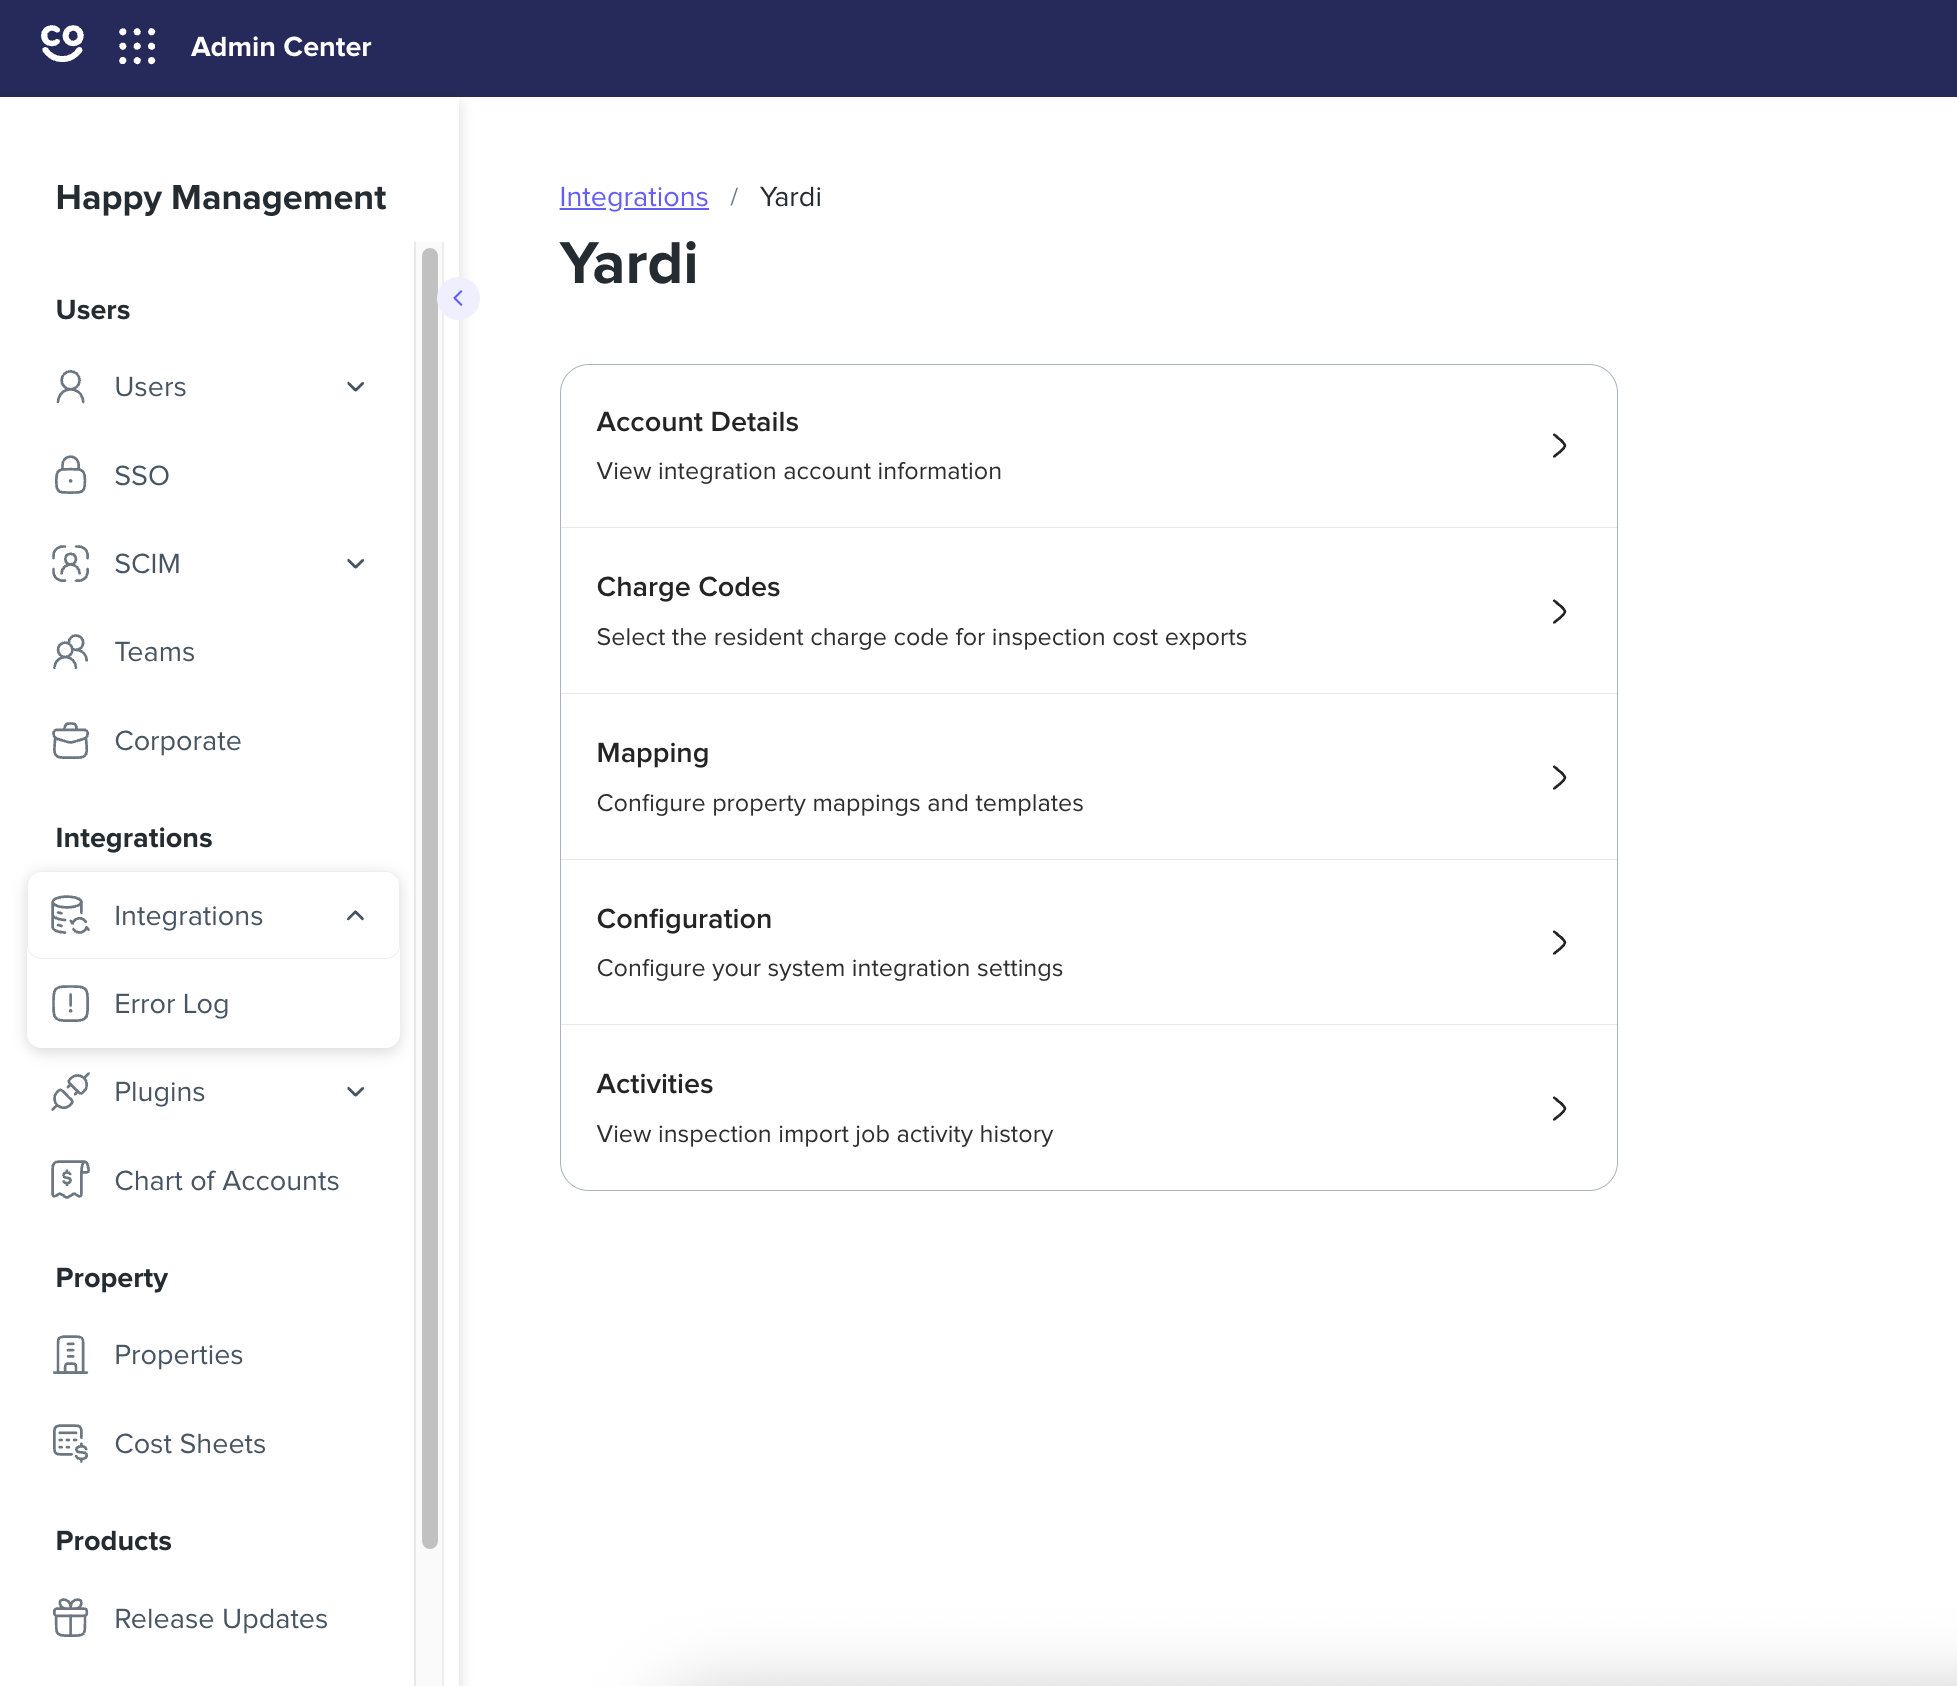
Task: Click the SCIM user scan icon
Action: [71, 564]
